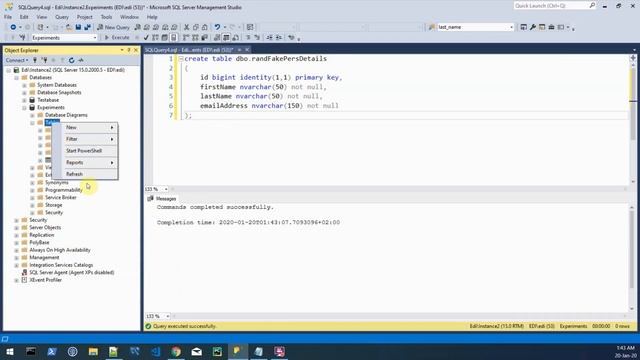
Task: Open Chrome from the taskbar
Action: [x=176, y=351]
